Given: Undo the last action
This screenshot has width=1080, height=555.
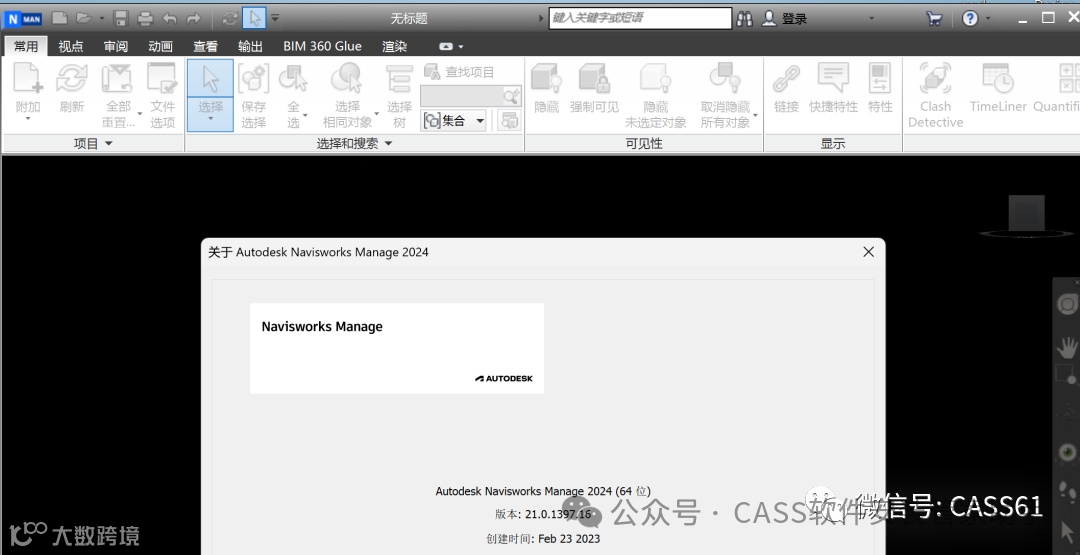Looking at the screenshot, I should pos(169,19).
